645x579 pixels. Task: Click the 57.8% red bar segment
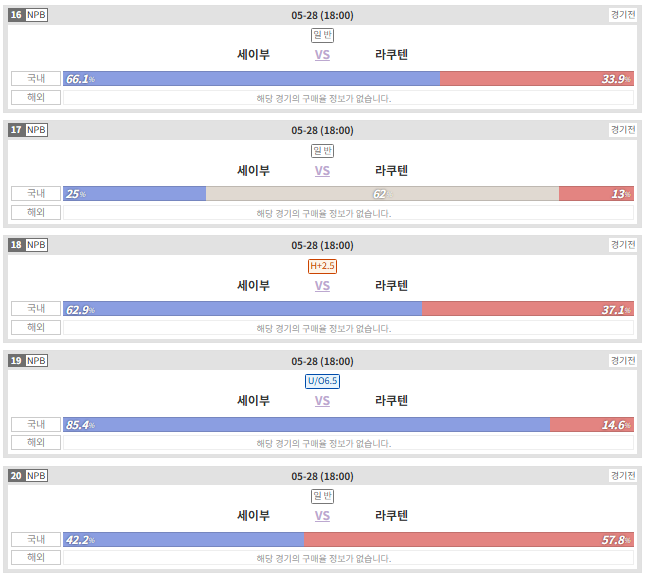point(469,540)
